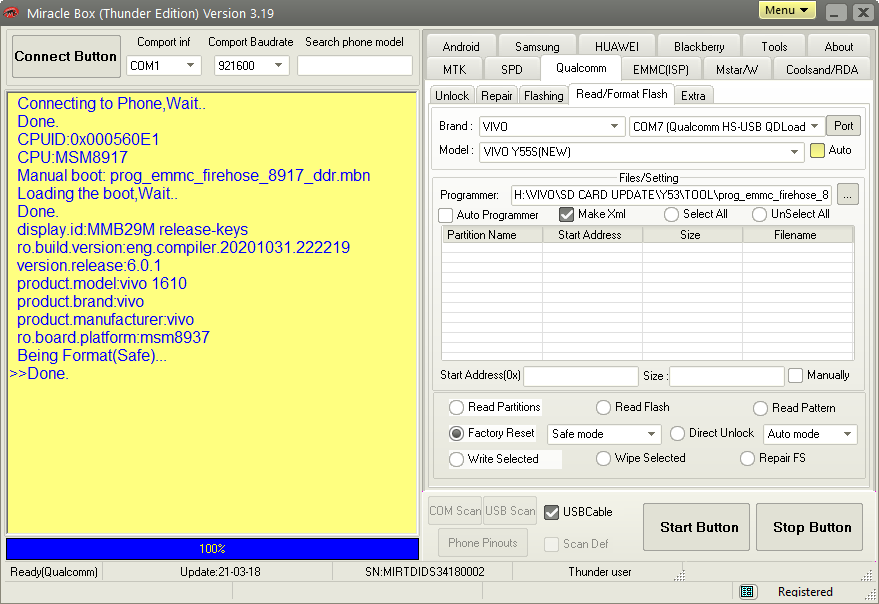Select the Qualcomm tab
The image size is (879, 604).
pos(581,68)
